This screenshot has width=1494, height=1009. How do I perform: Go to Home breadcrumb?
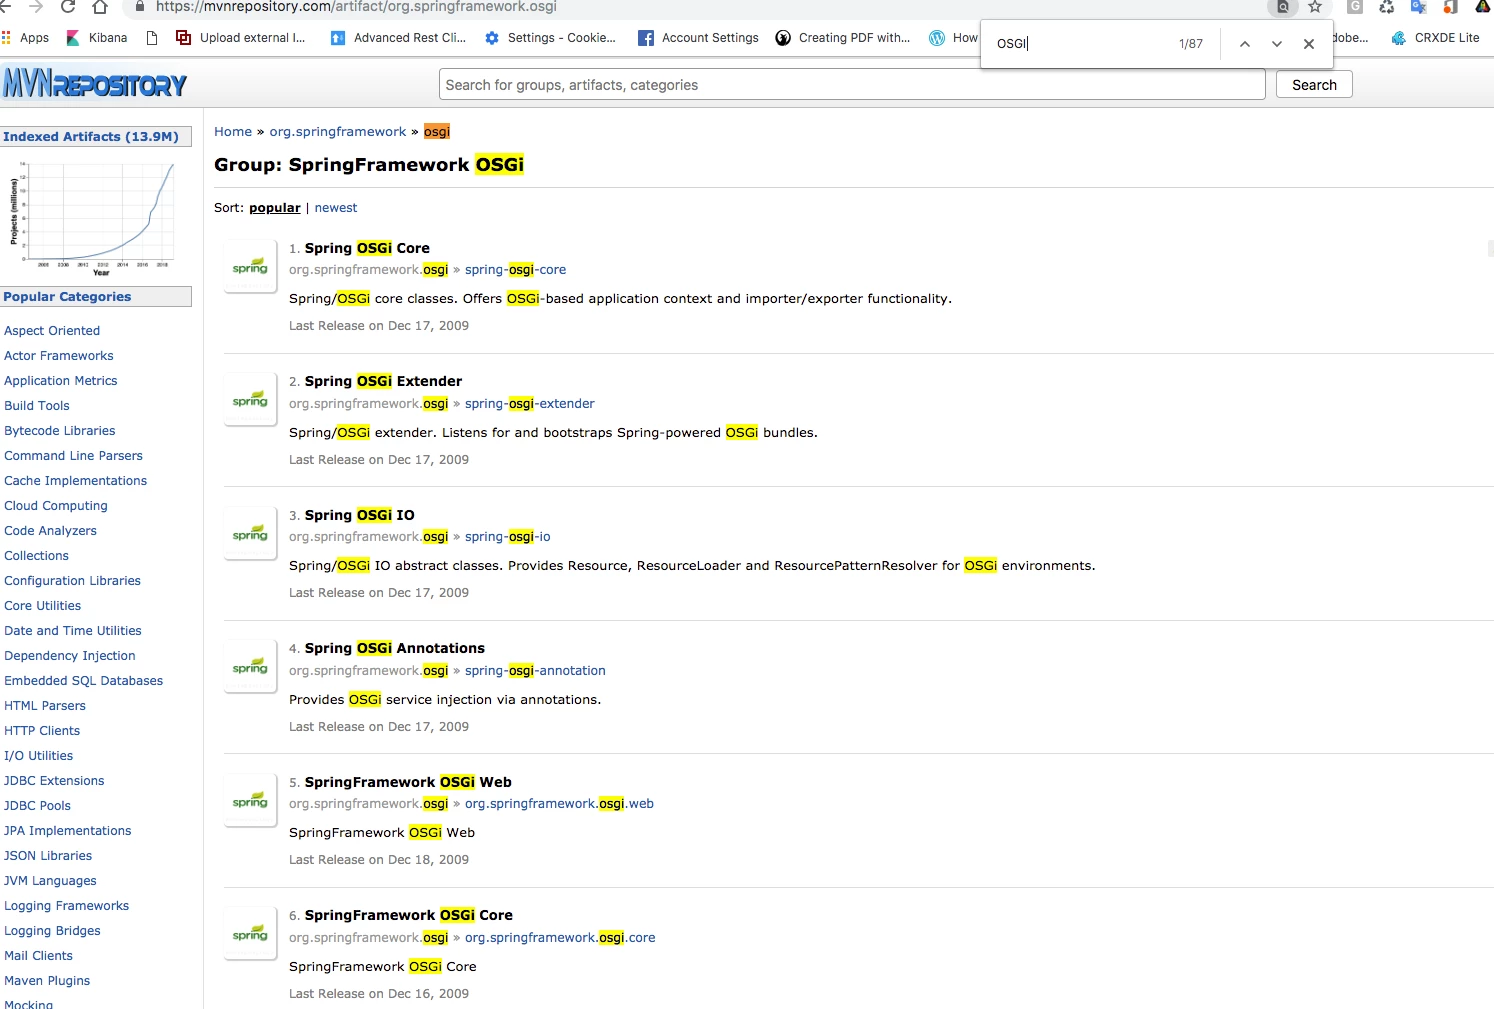pyautogui.click(x=233, y=132)
